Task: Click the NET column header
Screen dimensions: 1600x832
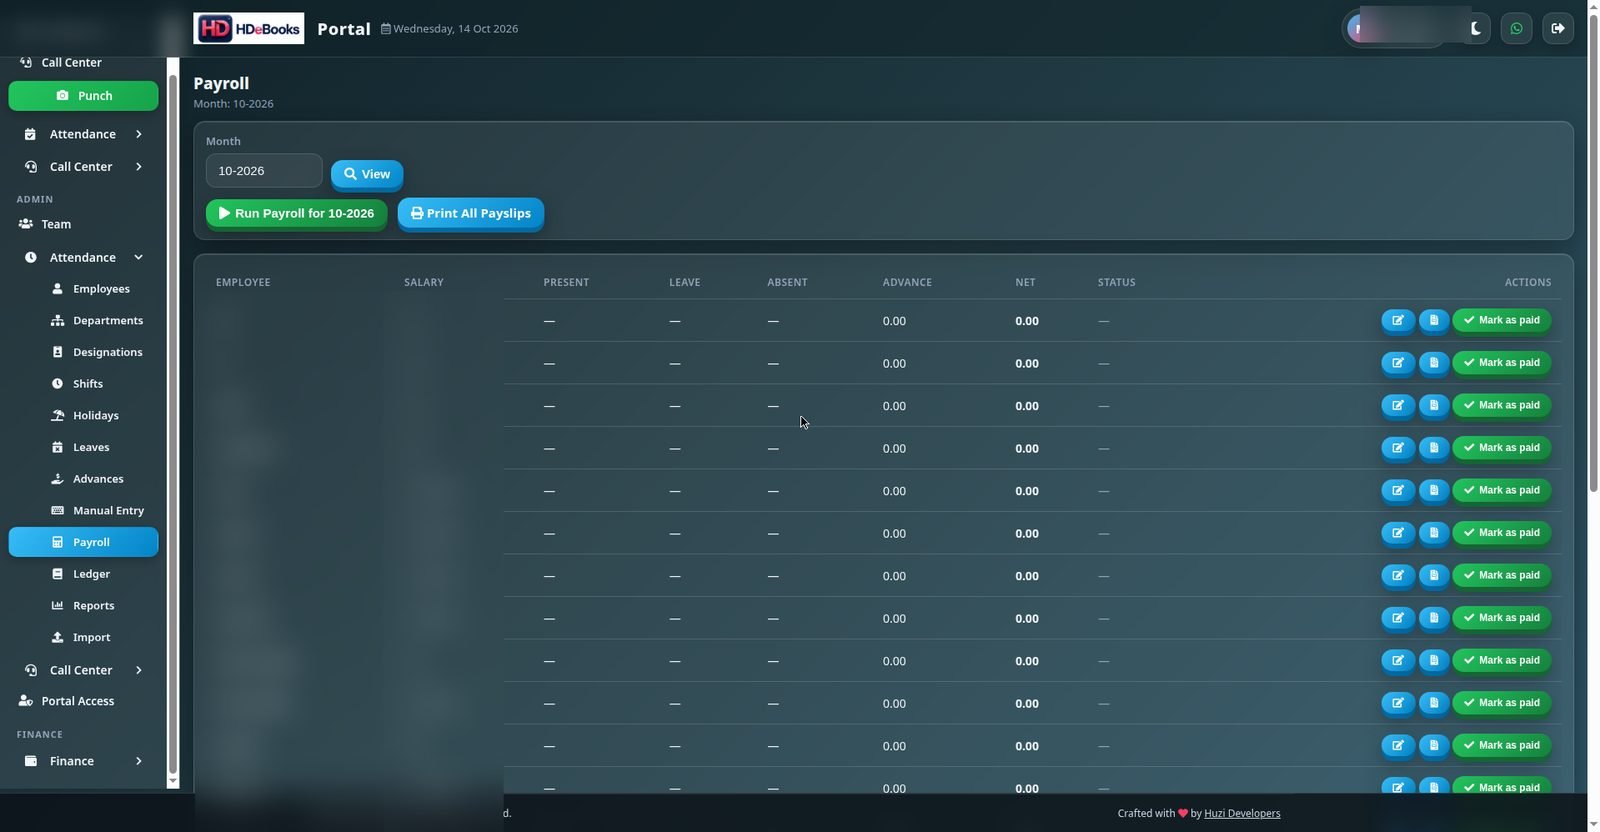Action: (1025, 283)
